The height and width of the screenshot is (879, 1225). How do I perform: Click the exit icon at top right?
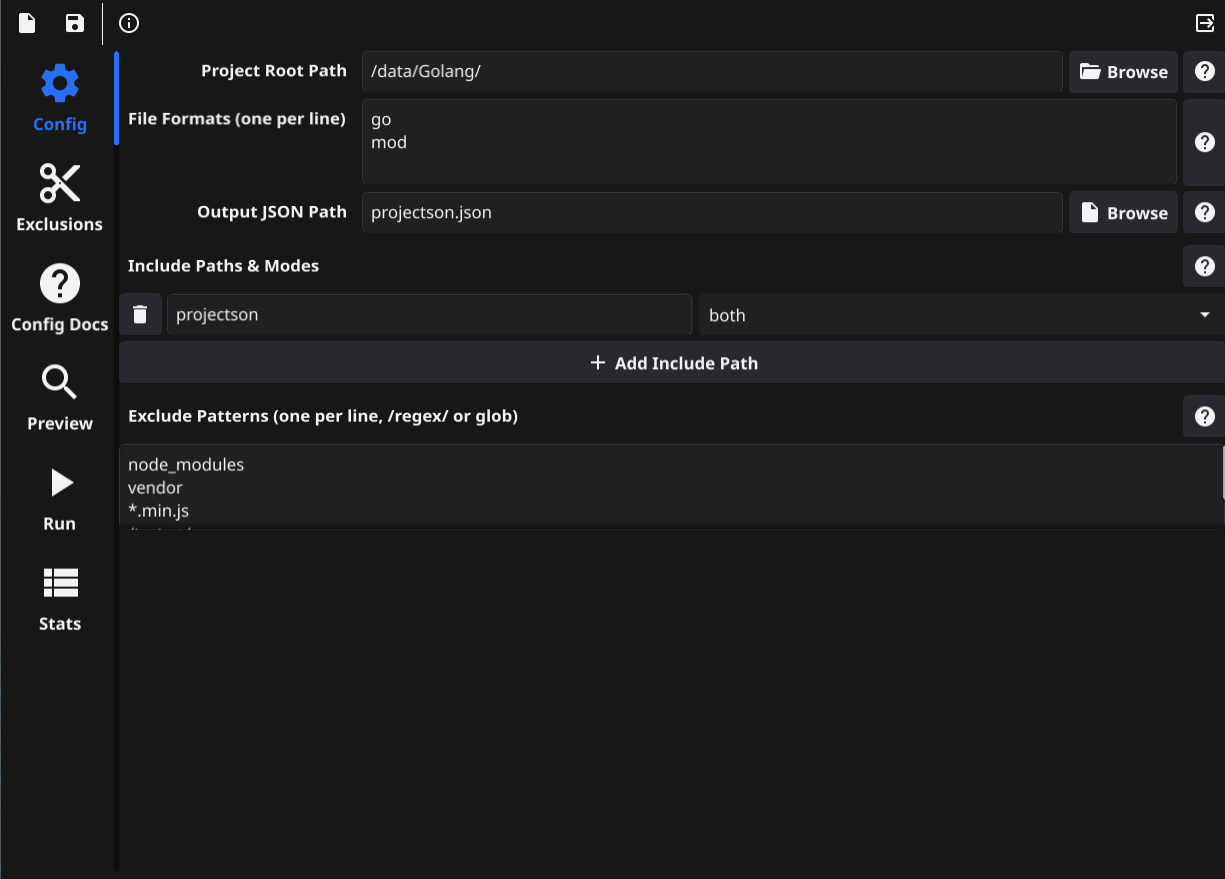[1204, 23]
